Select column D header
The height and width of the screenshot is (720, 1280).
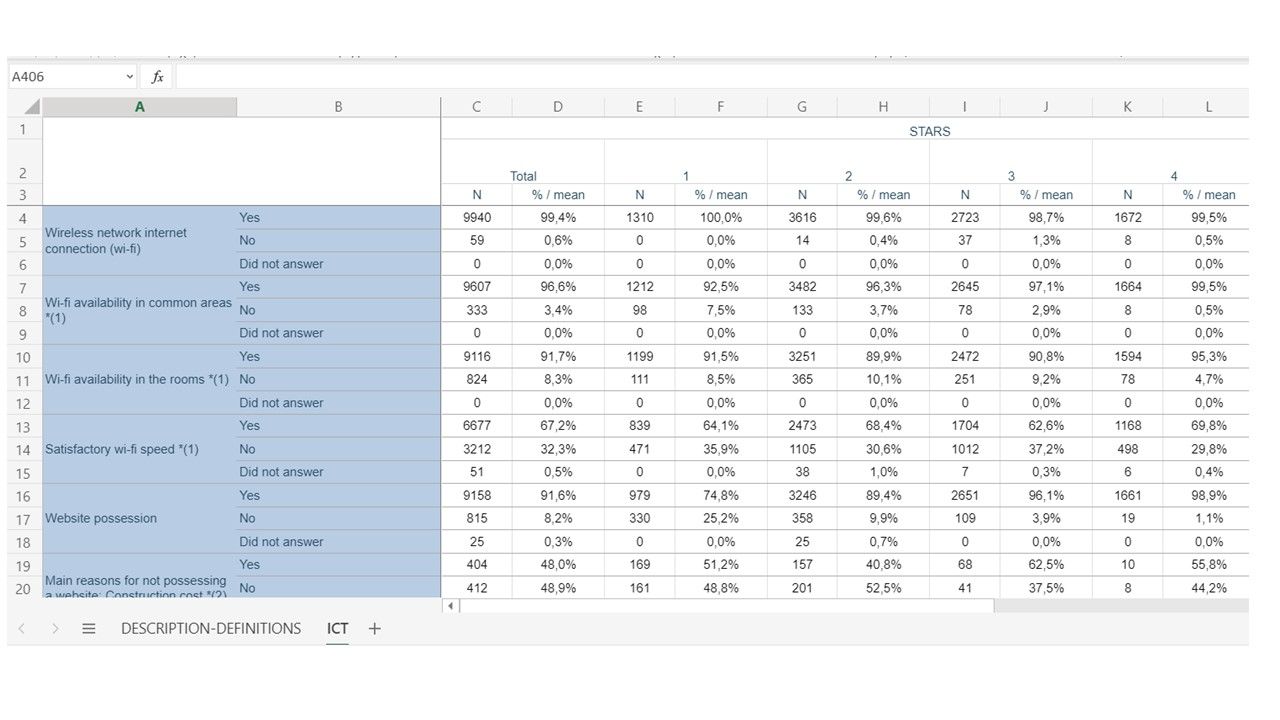coord(558,107)
